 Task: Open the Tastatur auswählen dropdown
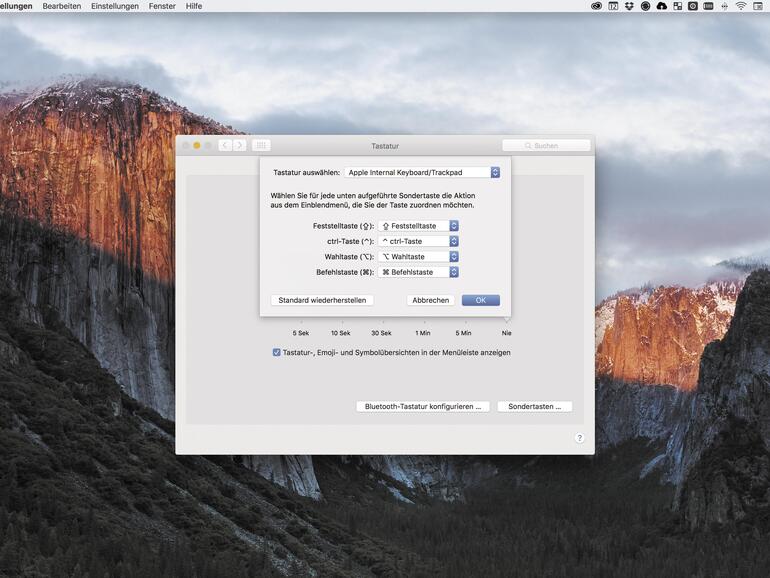click(421, 172)
